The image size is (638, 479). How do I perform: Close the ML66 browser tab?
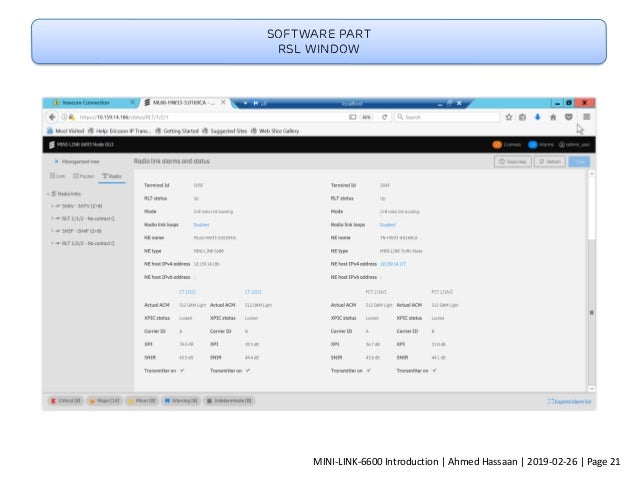click(223, 103)
